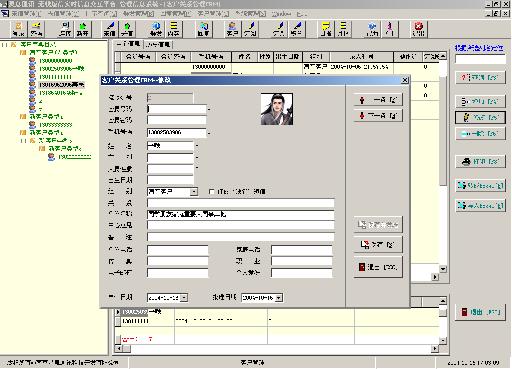Screen dimensions: 512x369
Task: Click the first toolbar icon at far left
Action: pos(18,29)
